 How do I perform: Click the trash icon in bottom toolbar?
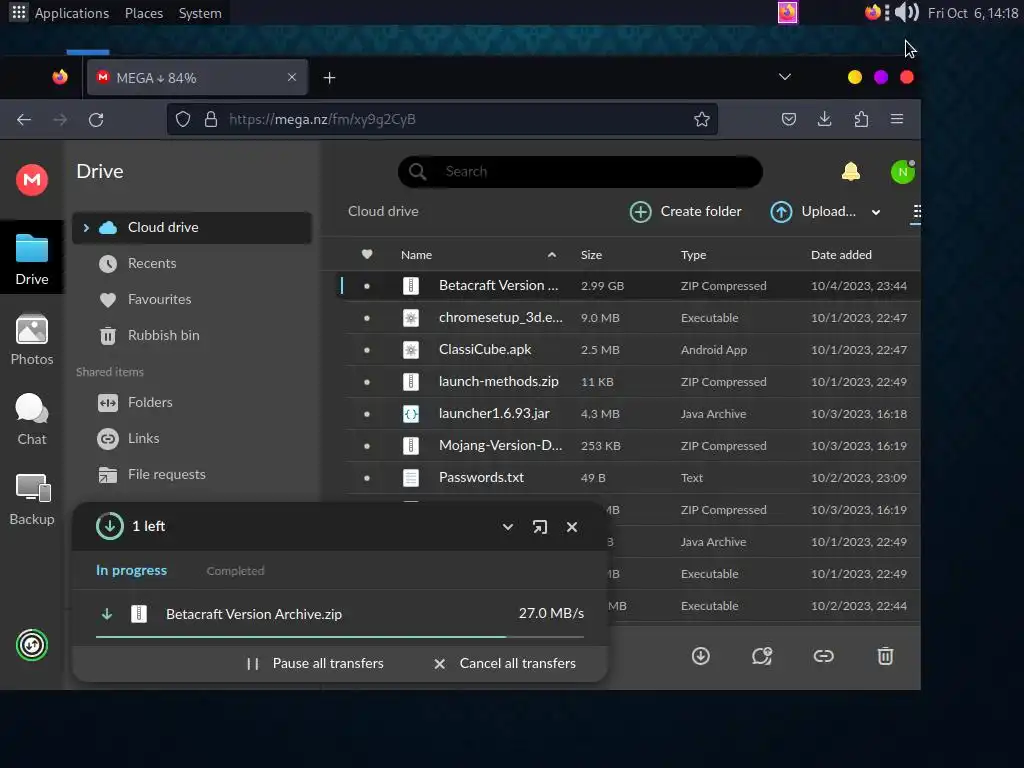pyautogui.click(x=885, y=656)
